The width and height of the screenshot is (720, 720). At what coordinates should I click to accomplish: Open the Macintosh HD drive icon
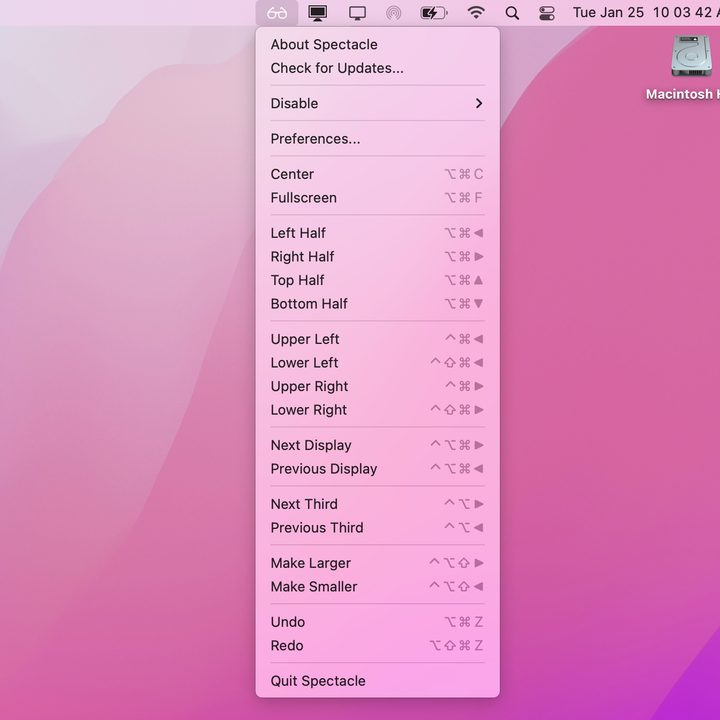click(x=691, y=56)
